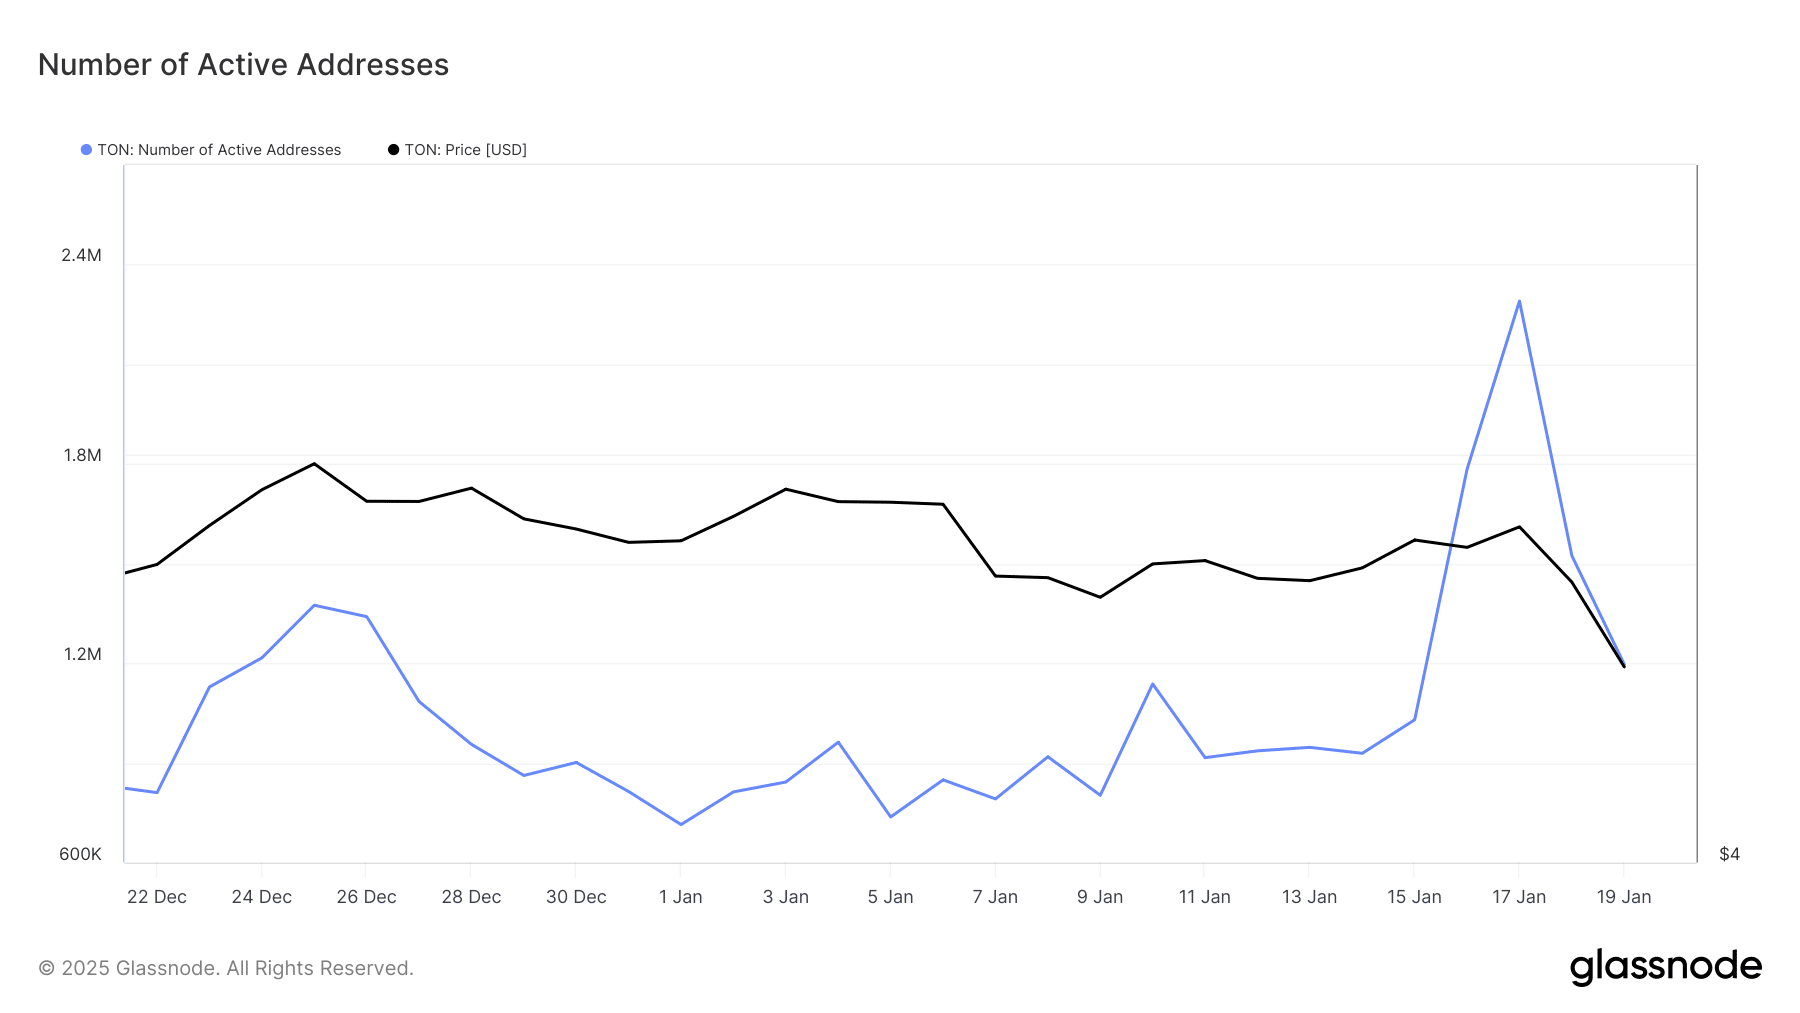The image size is (1800, 1013).
Task: Click the 'Number of Active Addresses' chart title
Action: pyautogui.click(x=243, y=65)
